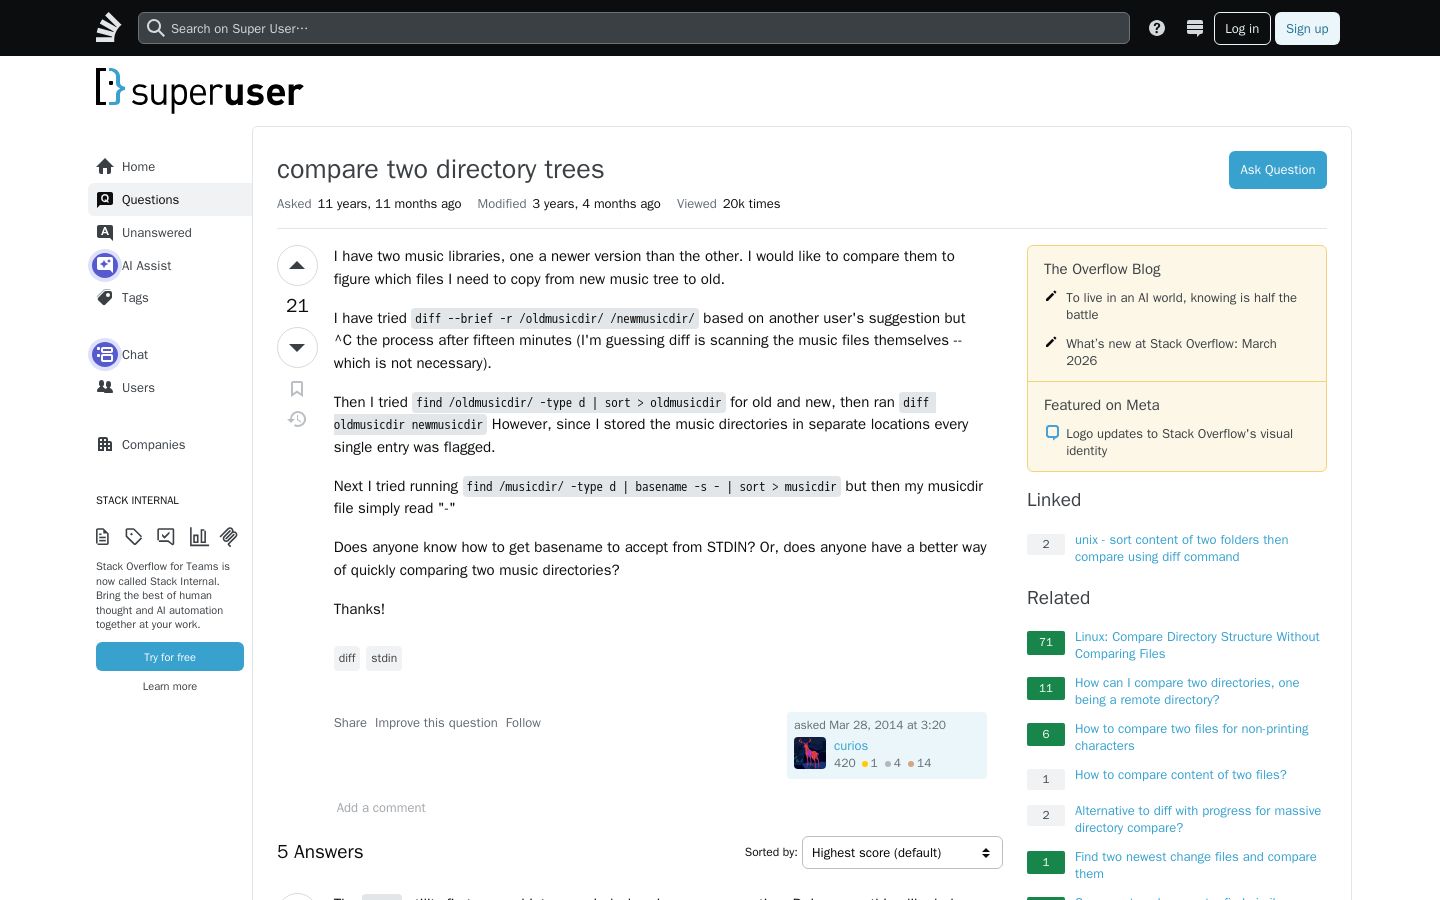Downvote the question with the down arrow
1440x900 pixels.
(x=297, y=347)
